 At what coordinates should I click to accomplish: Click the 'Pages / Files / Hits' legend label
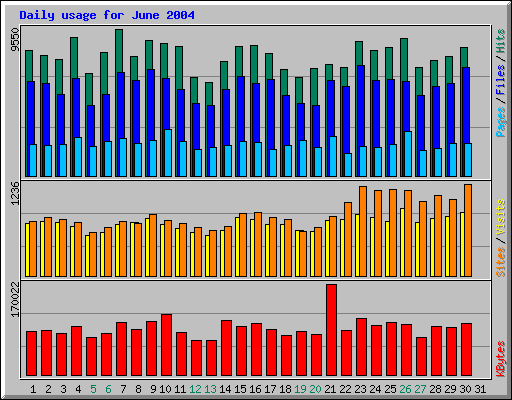[x=500, y=83]
